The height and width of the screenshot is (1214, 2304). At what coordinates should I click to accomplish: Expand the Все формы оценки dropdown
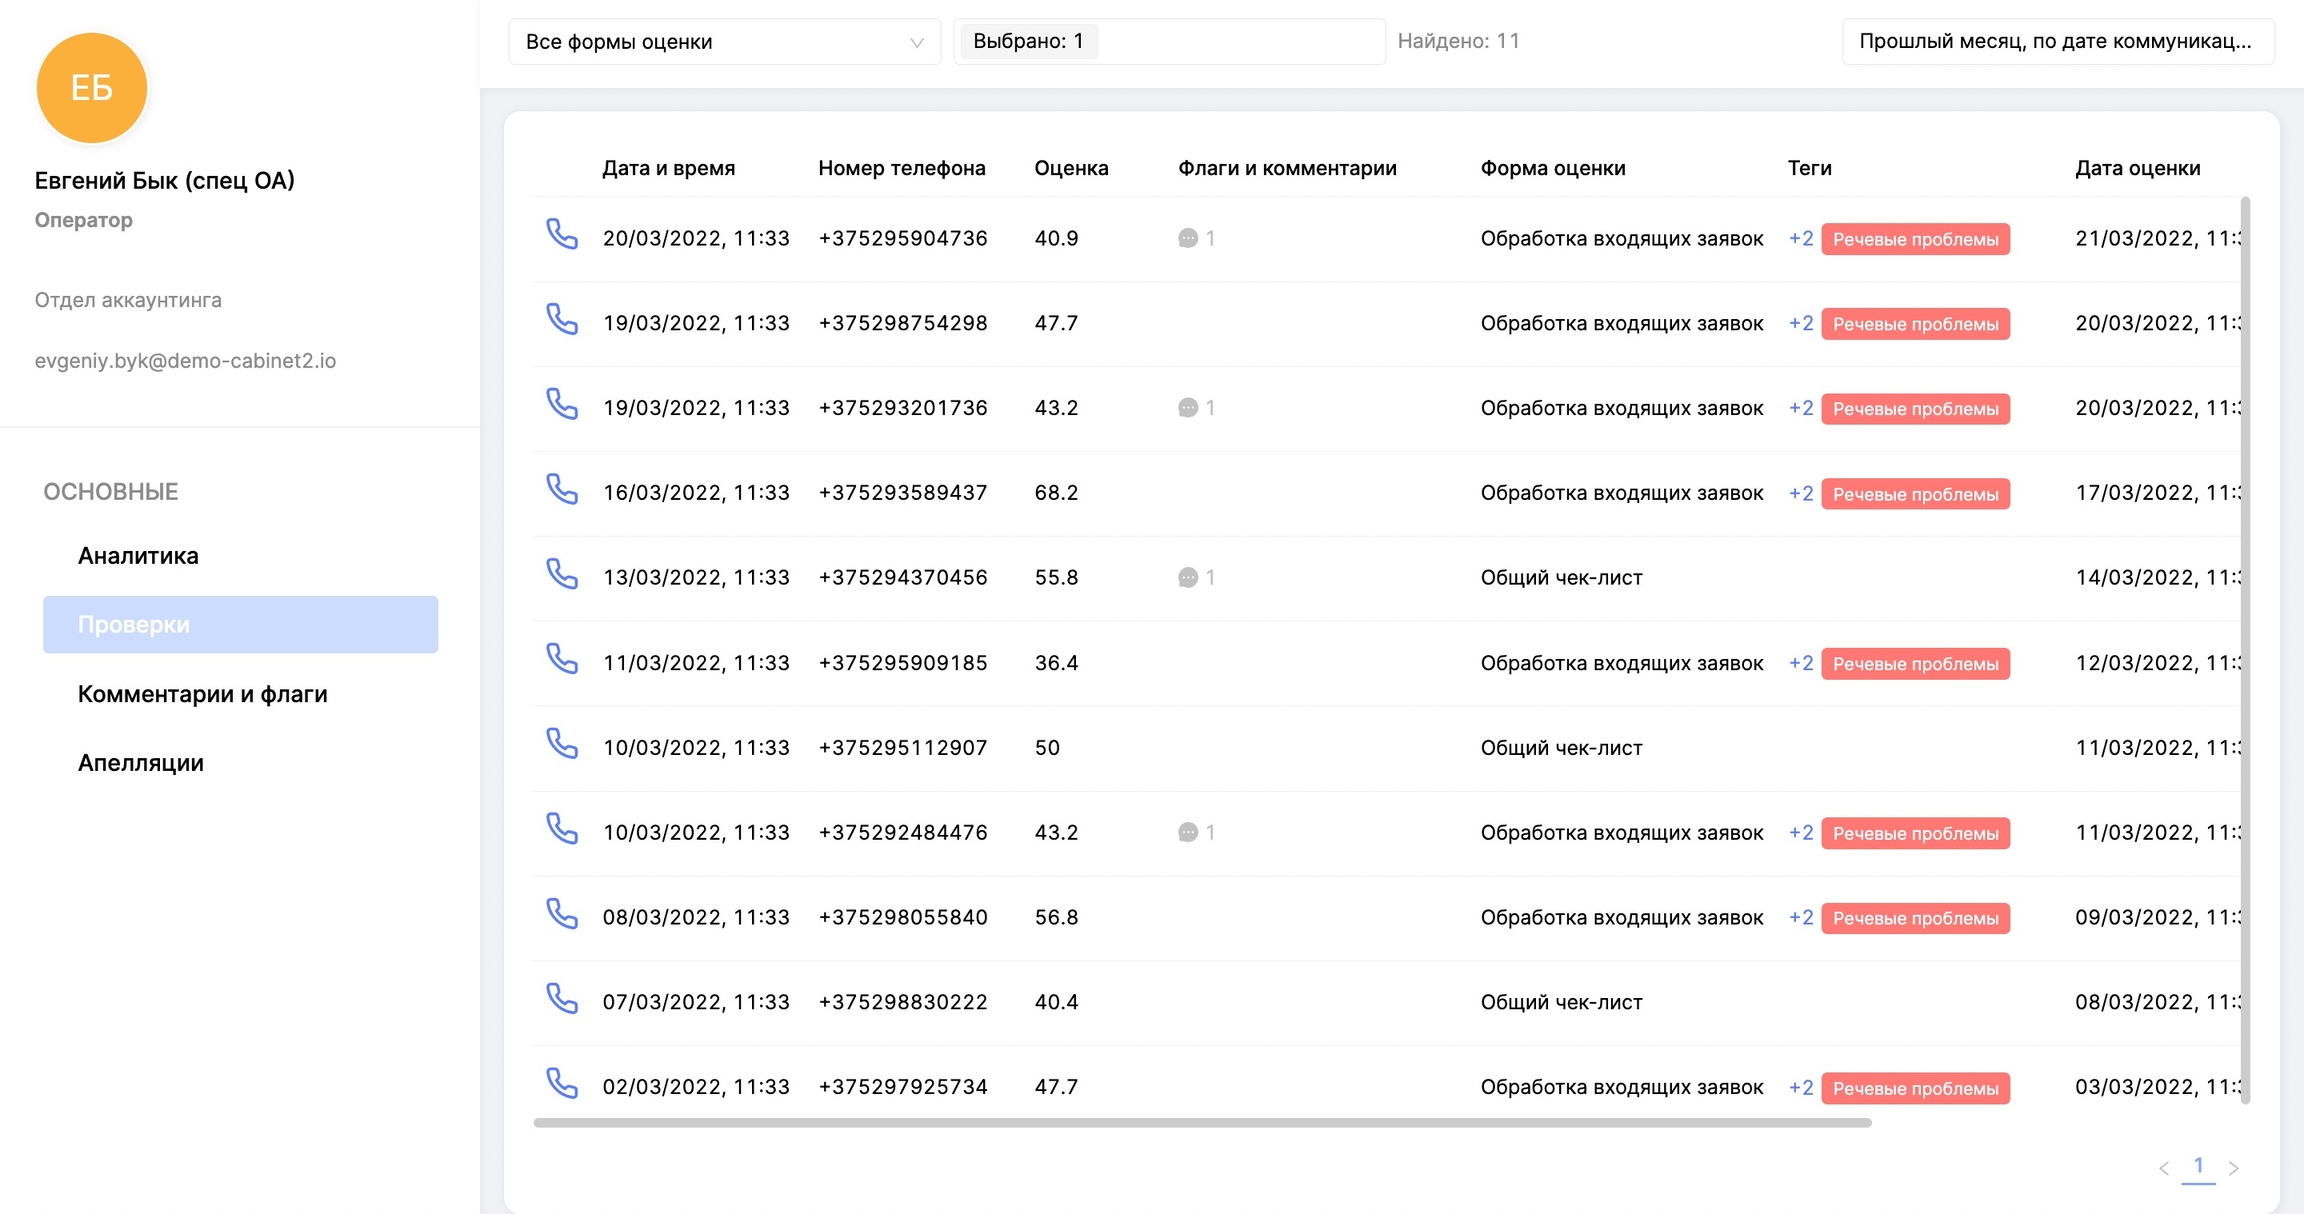tap(724, 42)
